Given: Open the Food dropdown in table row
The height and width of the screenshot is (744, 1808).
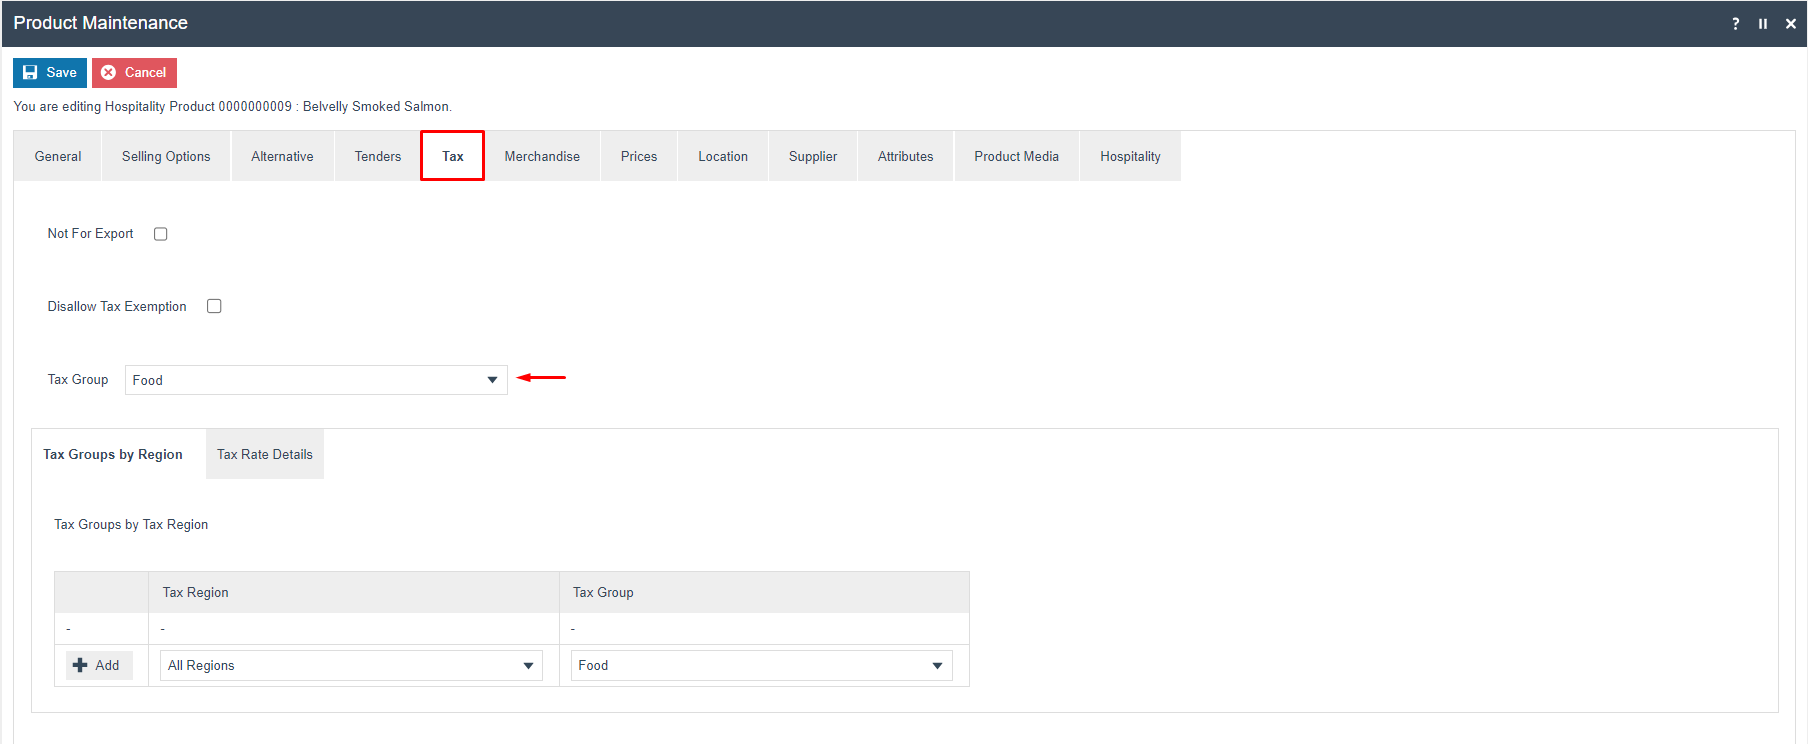Looking at the screenshot, I should pos(761,665).
